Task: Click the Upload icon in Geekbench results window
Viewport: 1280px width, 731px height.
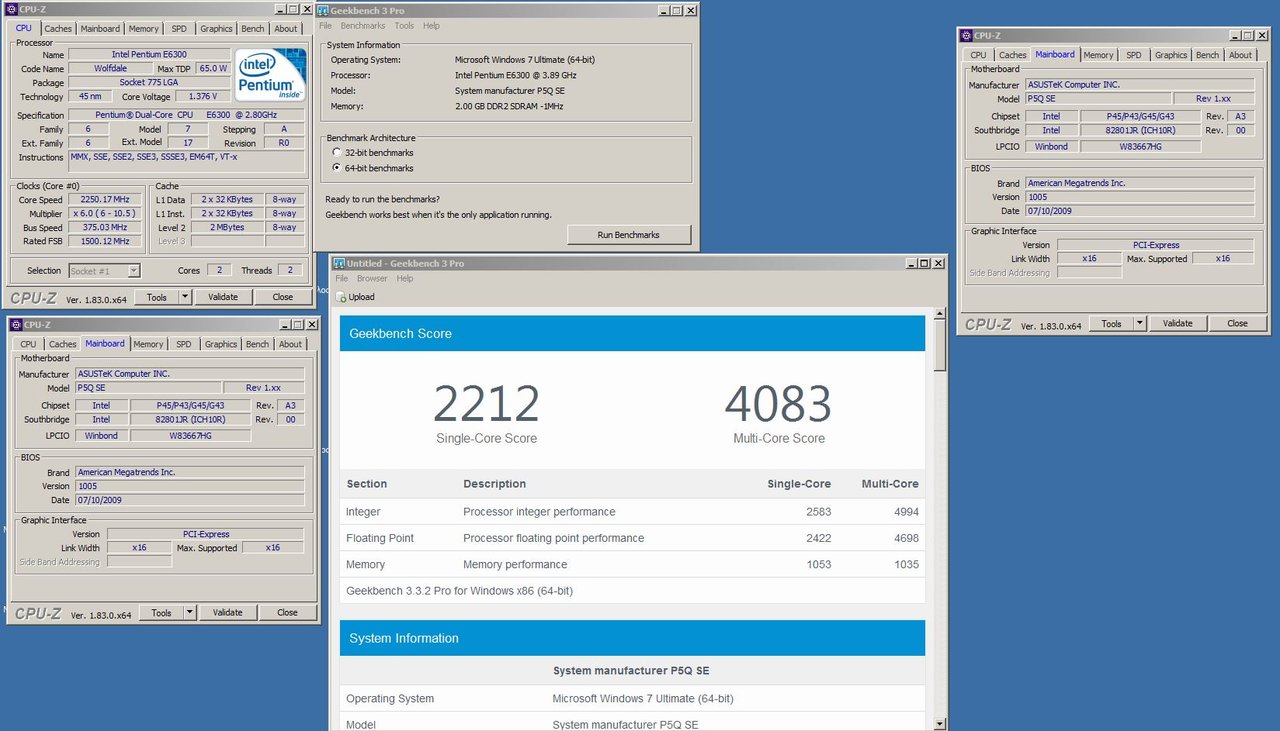Action: (x=341, y=297)
